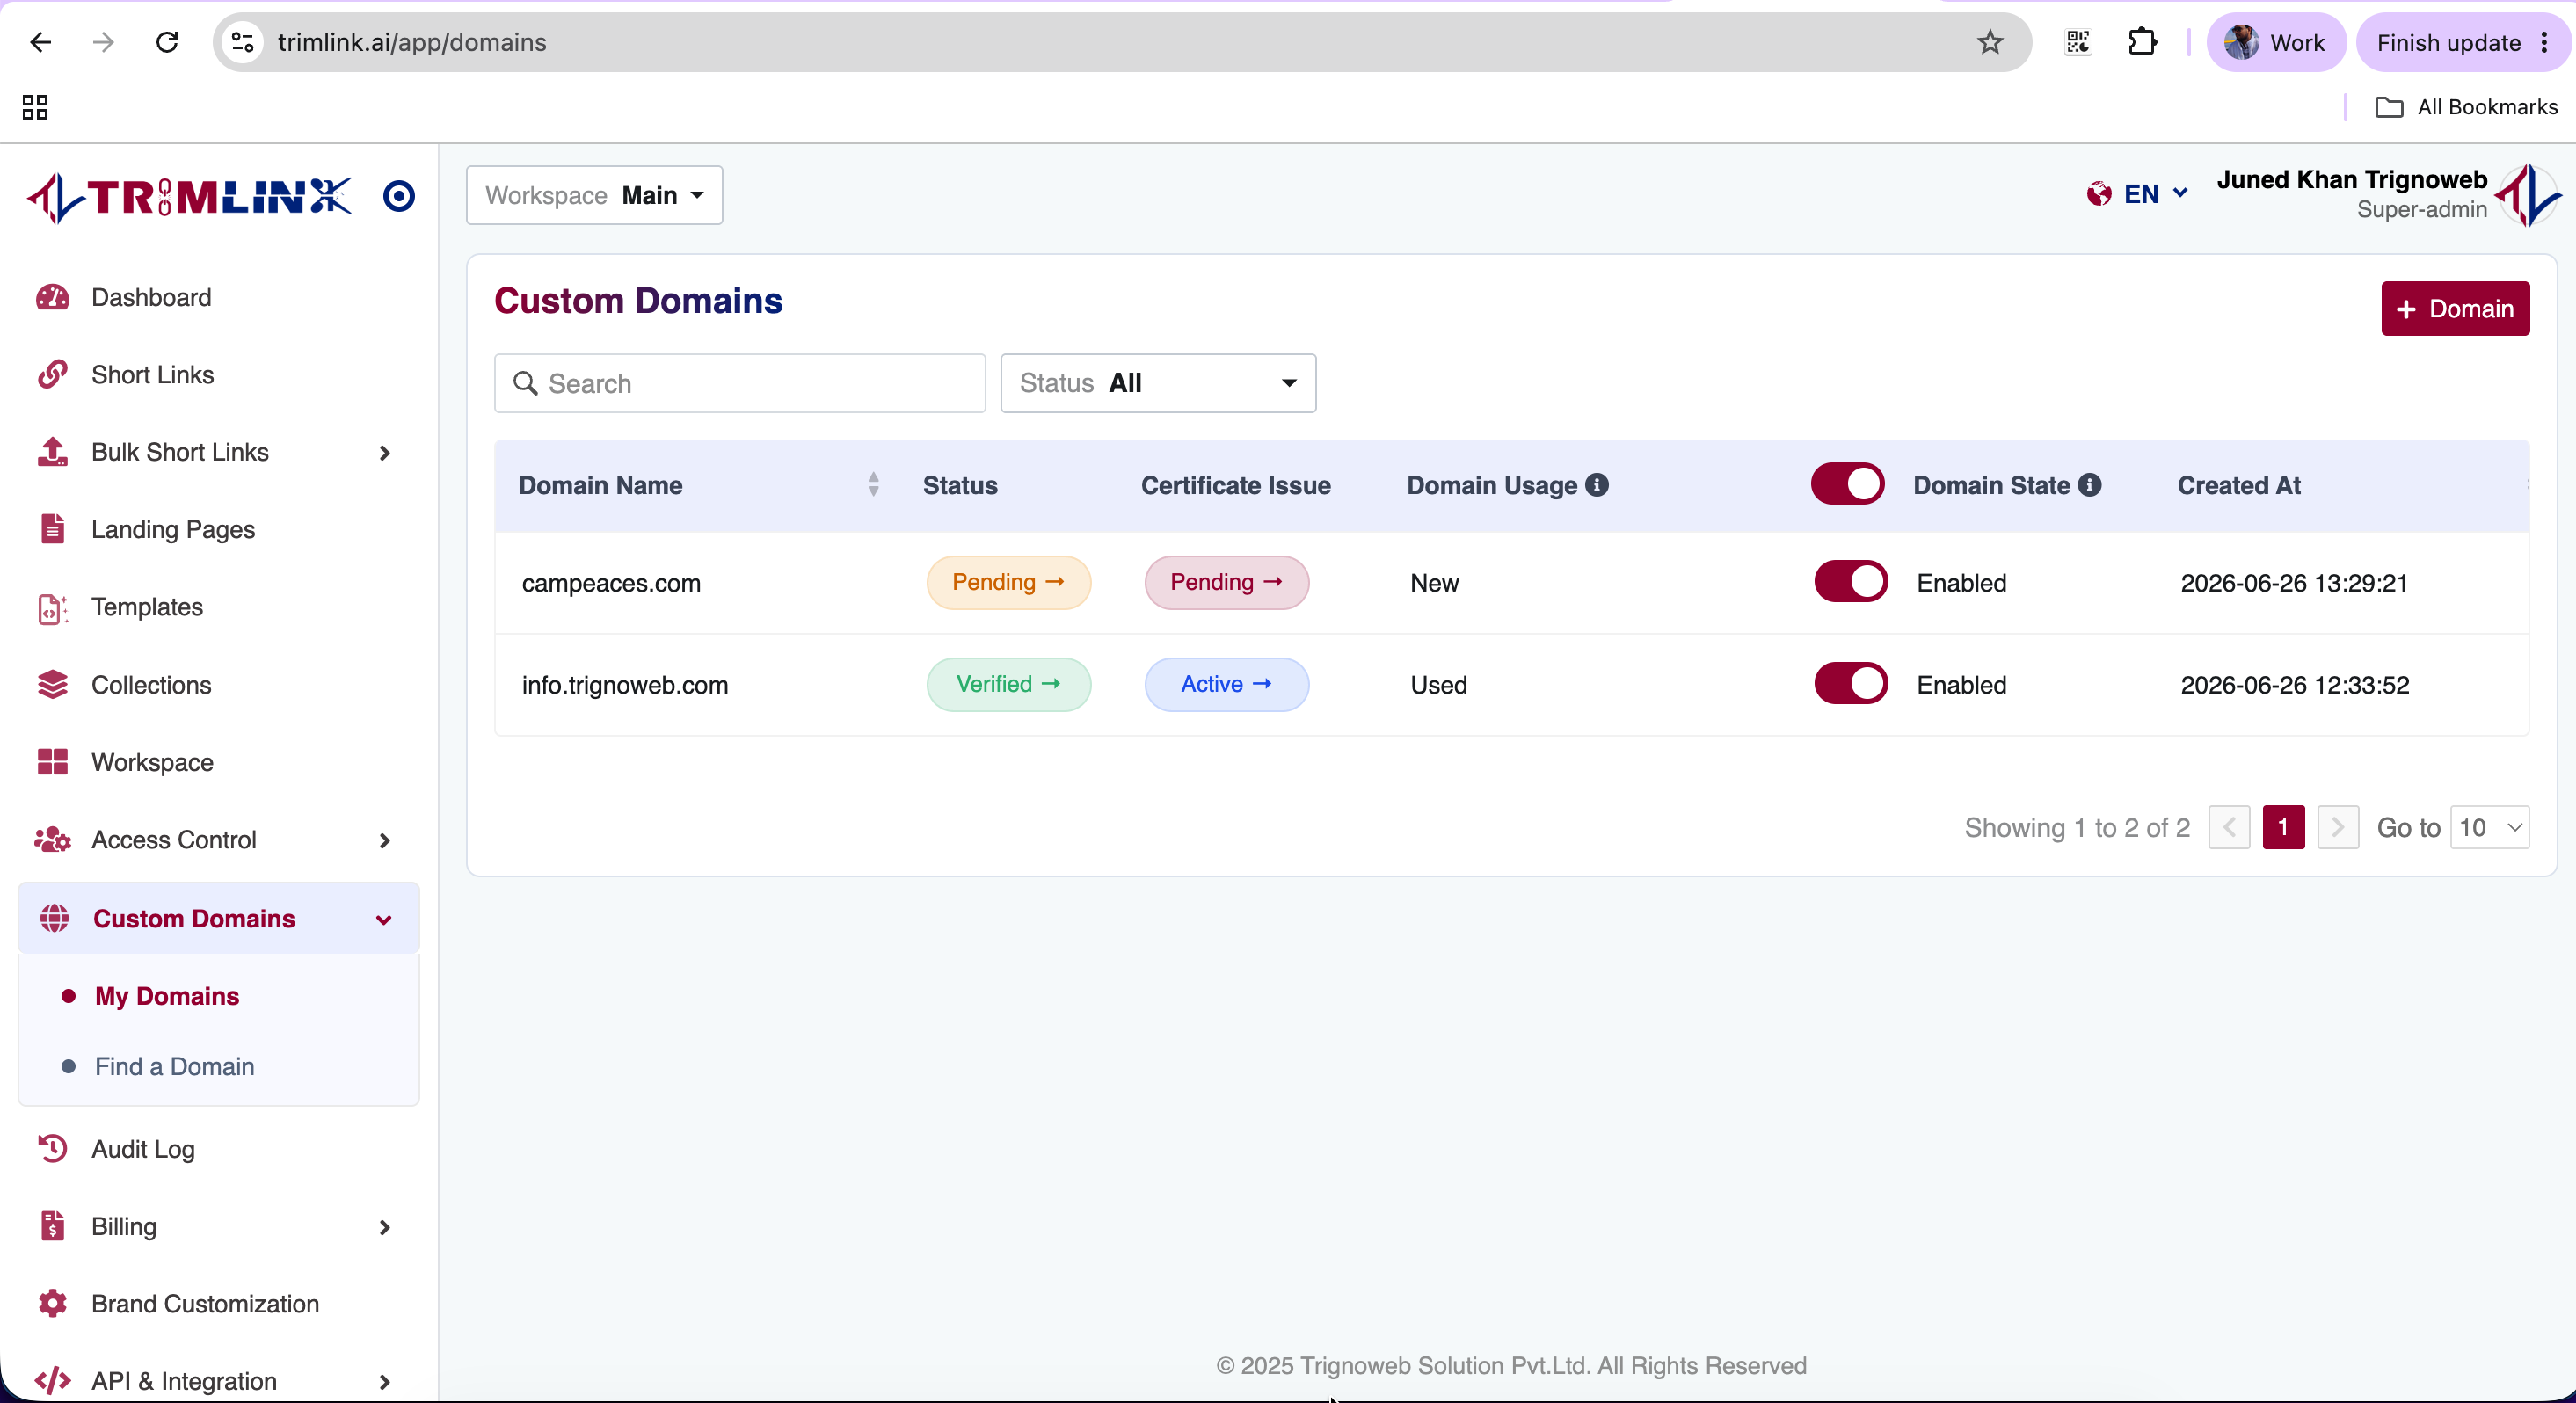Screen dimensions: 2576x1403
Task: Click the info.trignoweb.com domain name
Action: click(x=625, y=685)
